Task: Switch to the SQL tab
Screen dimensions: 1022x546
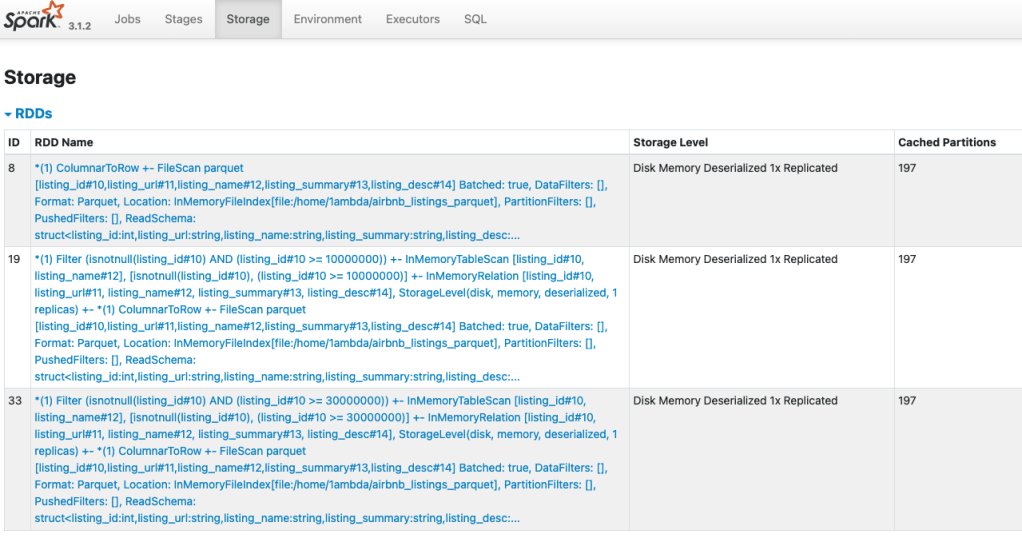Action: 475,19
